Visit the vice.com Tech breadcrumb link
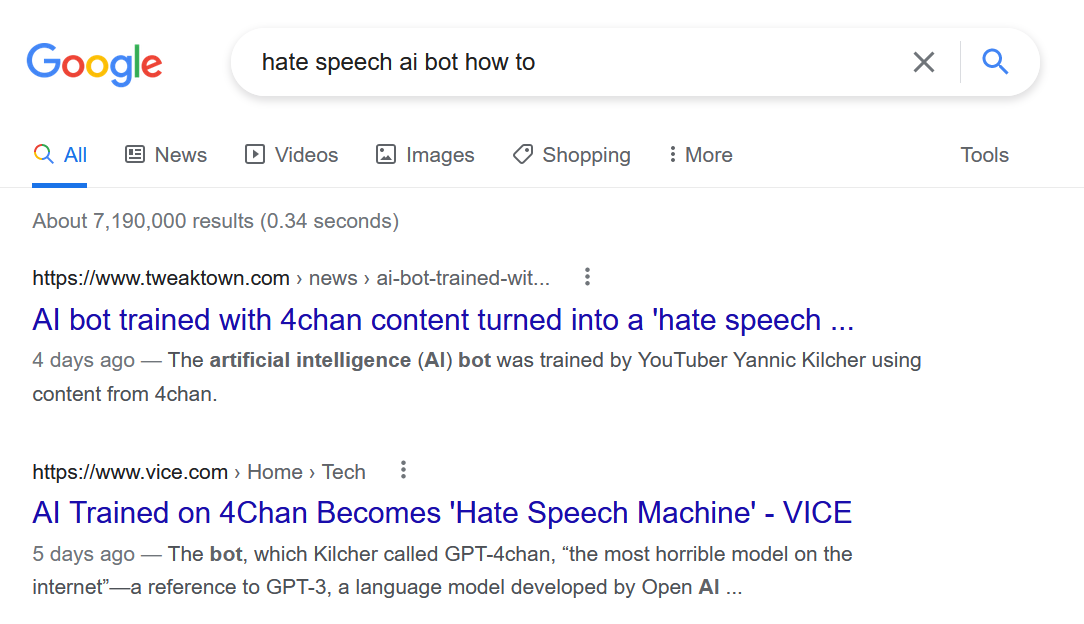The image size is (1084, 624). pyautogui.click(x=344, y=471)
